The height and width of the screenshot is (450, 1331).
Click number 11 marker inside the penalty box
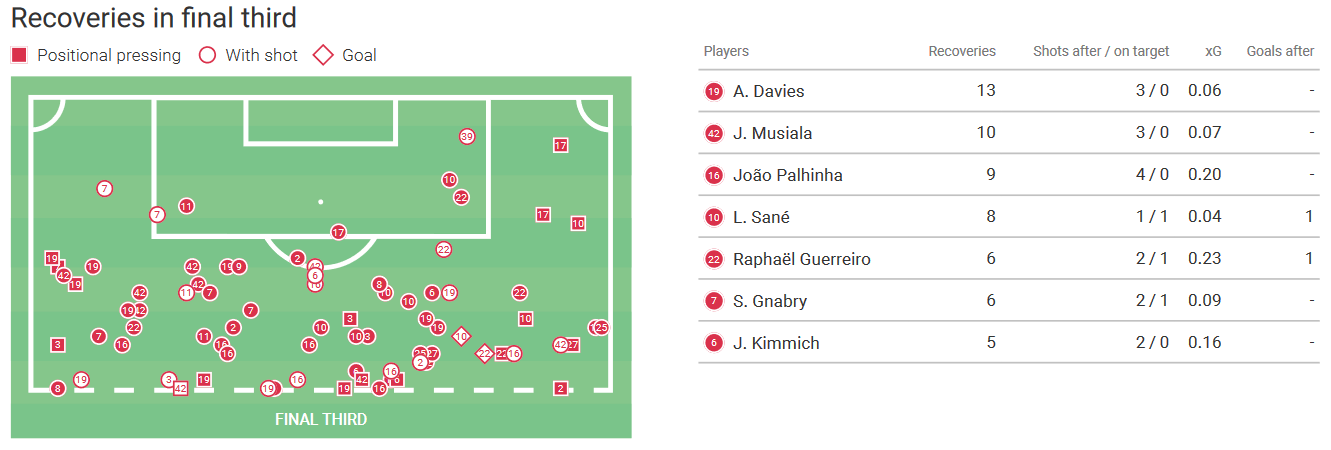click(186, 206)
